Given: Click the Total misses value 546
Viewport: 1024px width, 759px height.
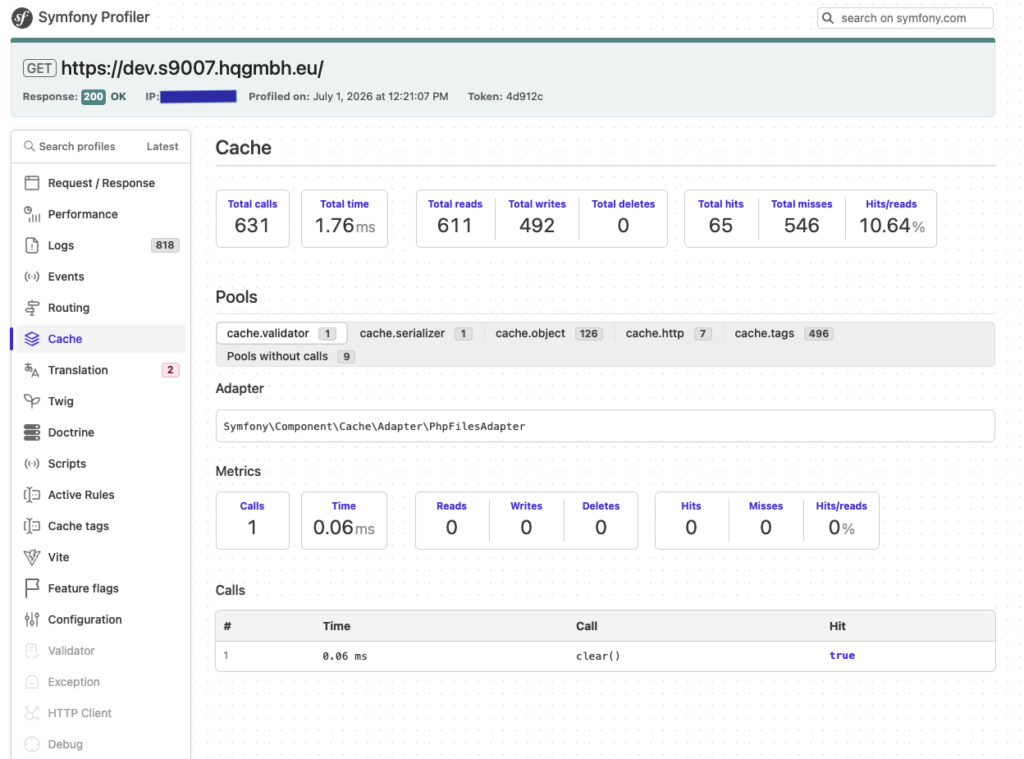Looking at the screenshot, I should (x=801, y=225).
